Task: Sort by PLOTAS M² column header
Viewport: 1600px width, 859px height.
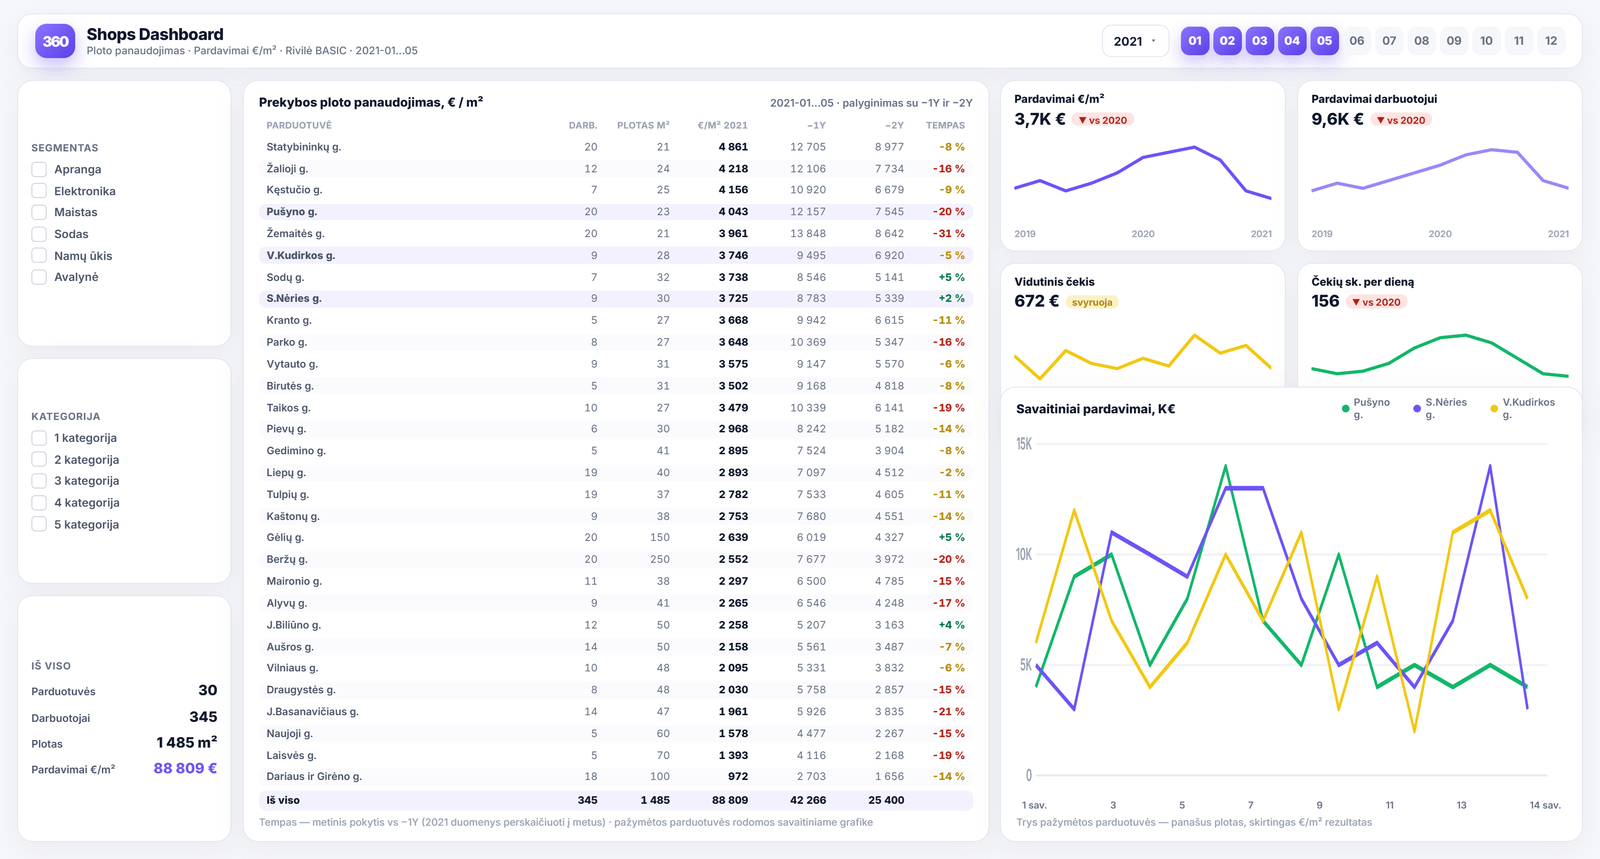Action: click(643, 126)
